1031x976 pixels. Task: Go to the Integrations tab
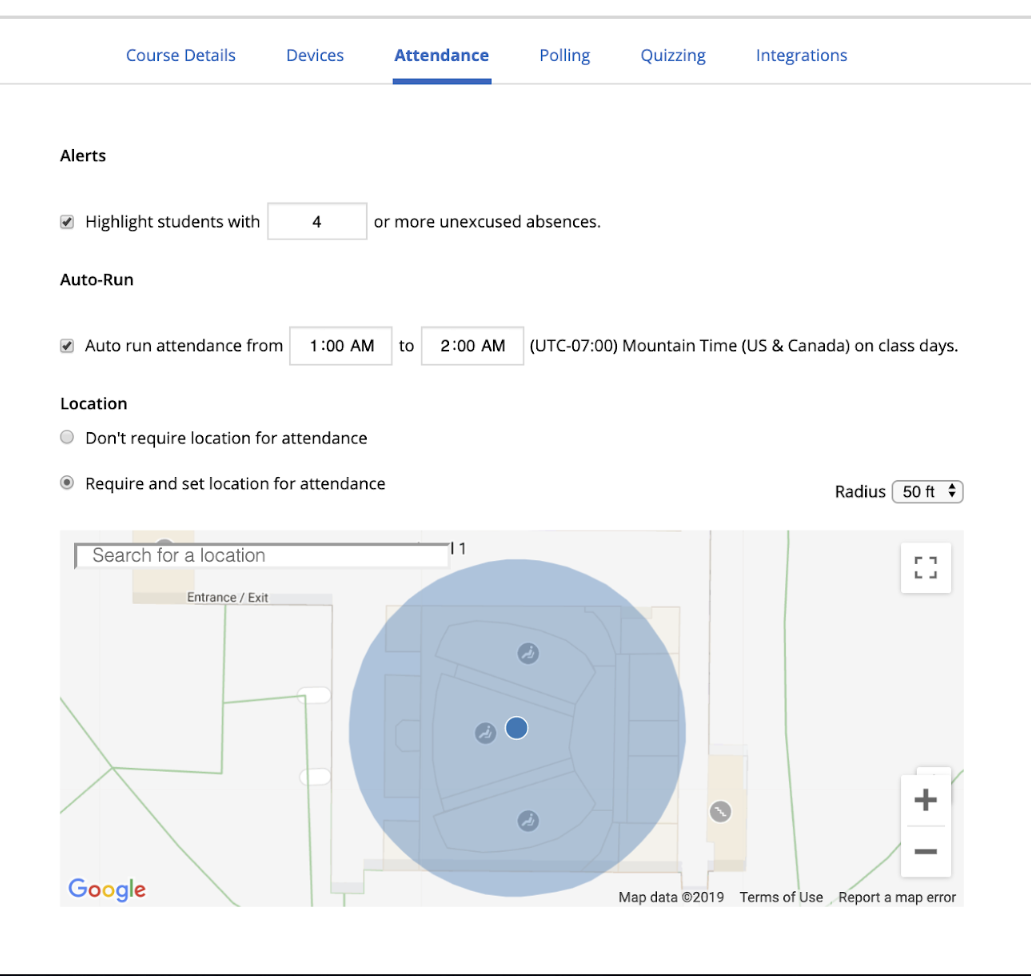point(801,55)
